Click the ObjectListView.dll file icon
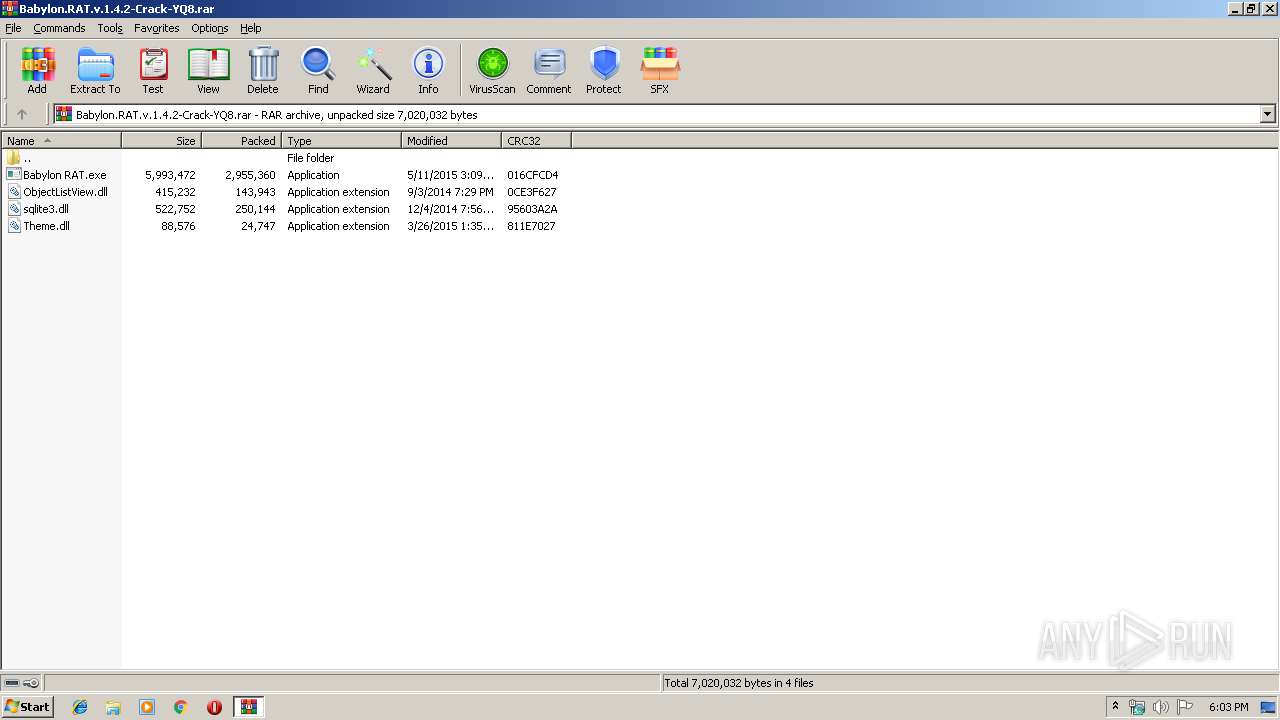Viewport: 1280px width, 720px height. (14, 192)
